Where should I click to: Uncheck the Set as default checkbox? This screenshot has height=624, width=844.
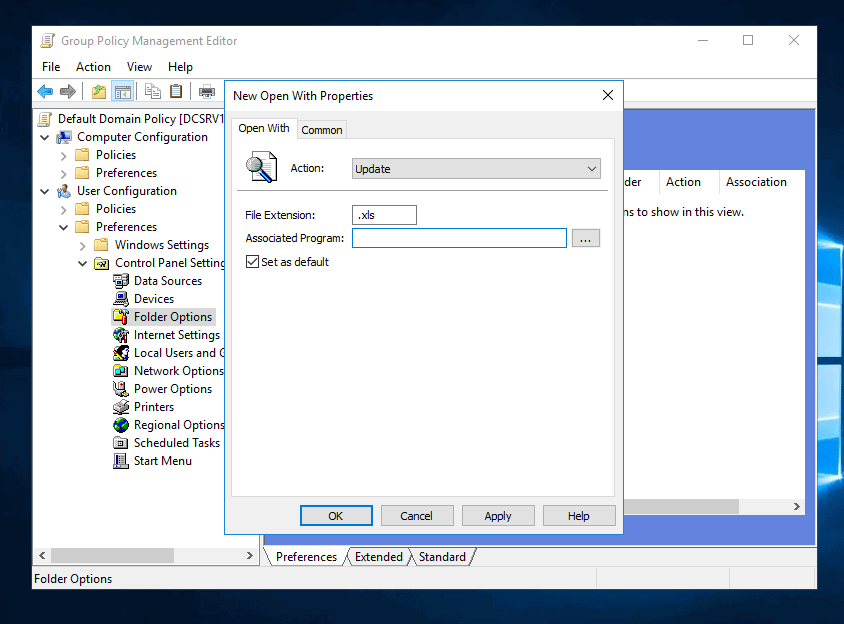[252, 262]
